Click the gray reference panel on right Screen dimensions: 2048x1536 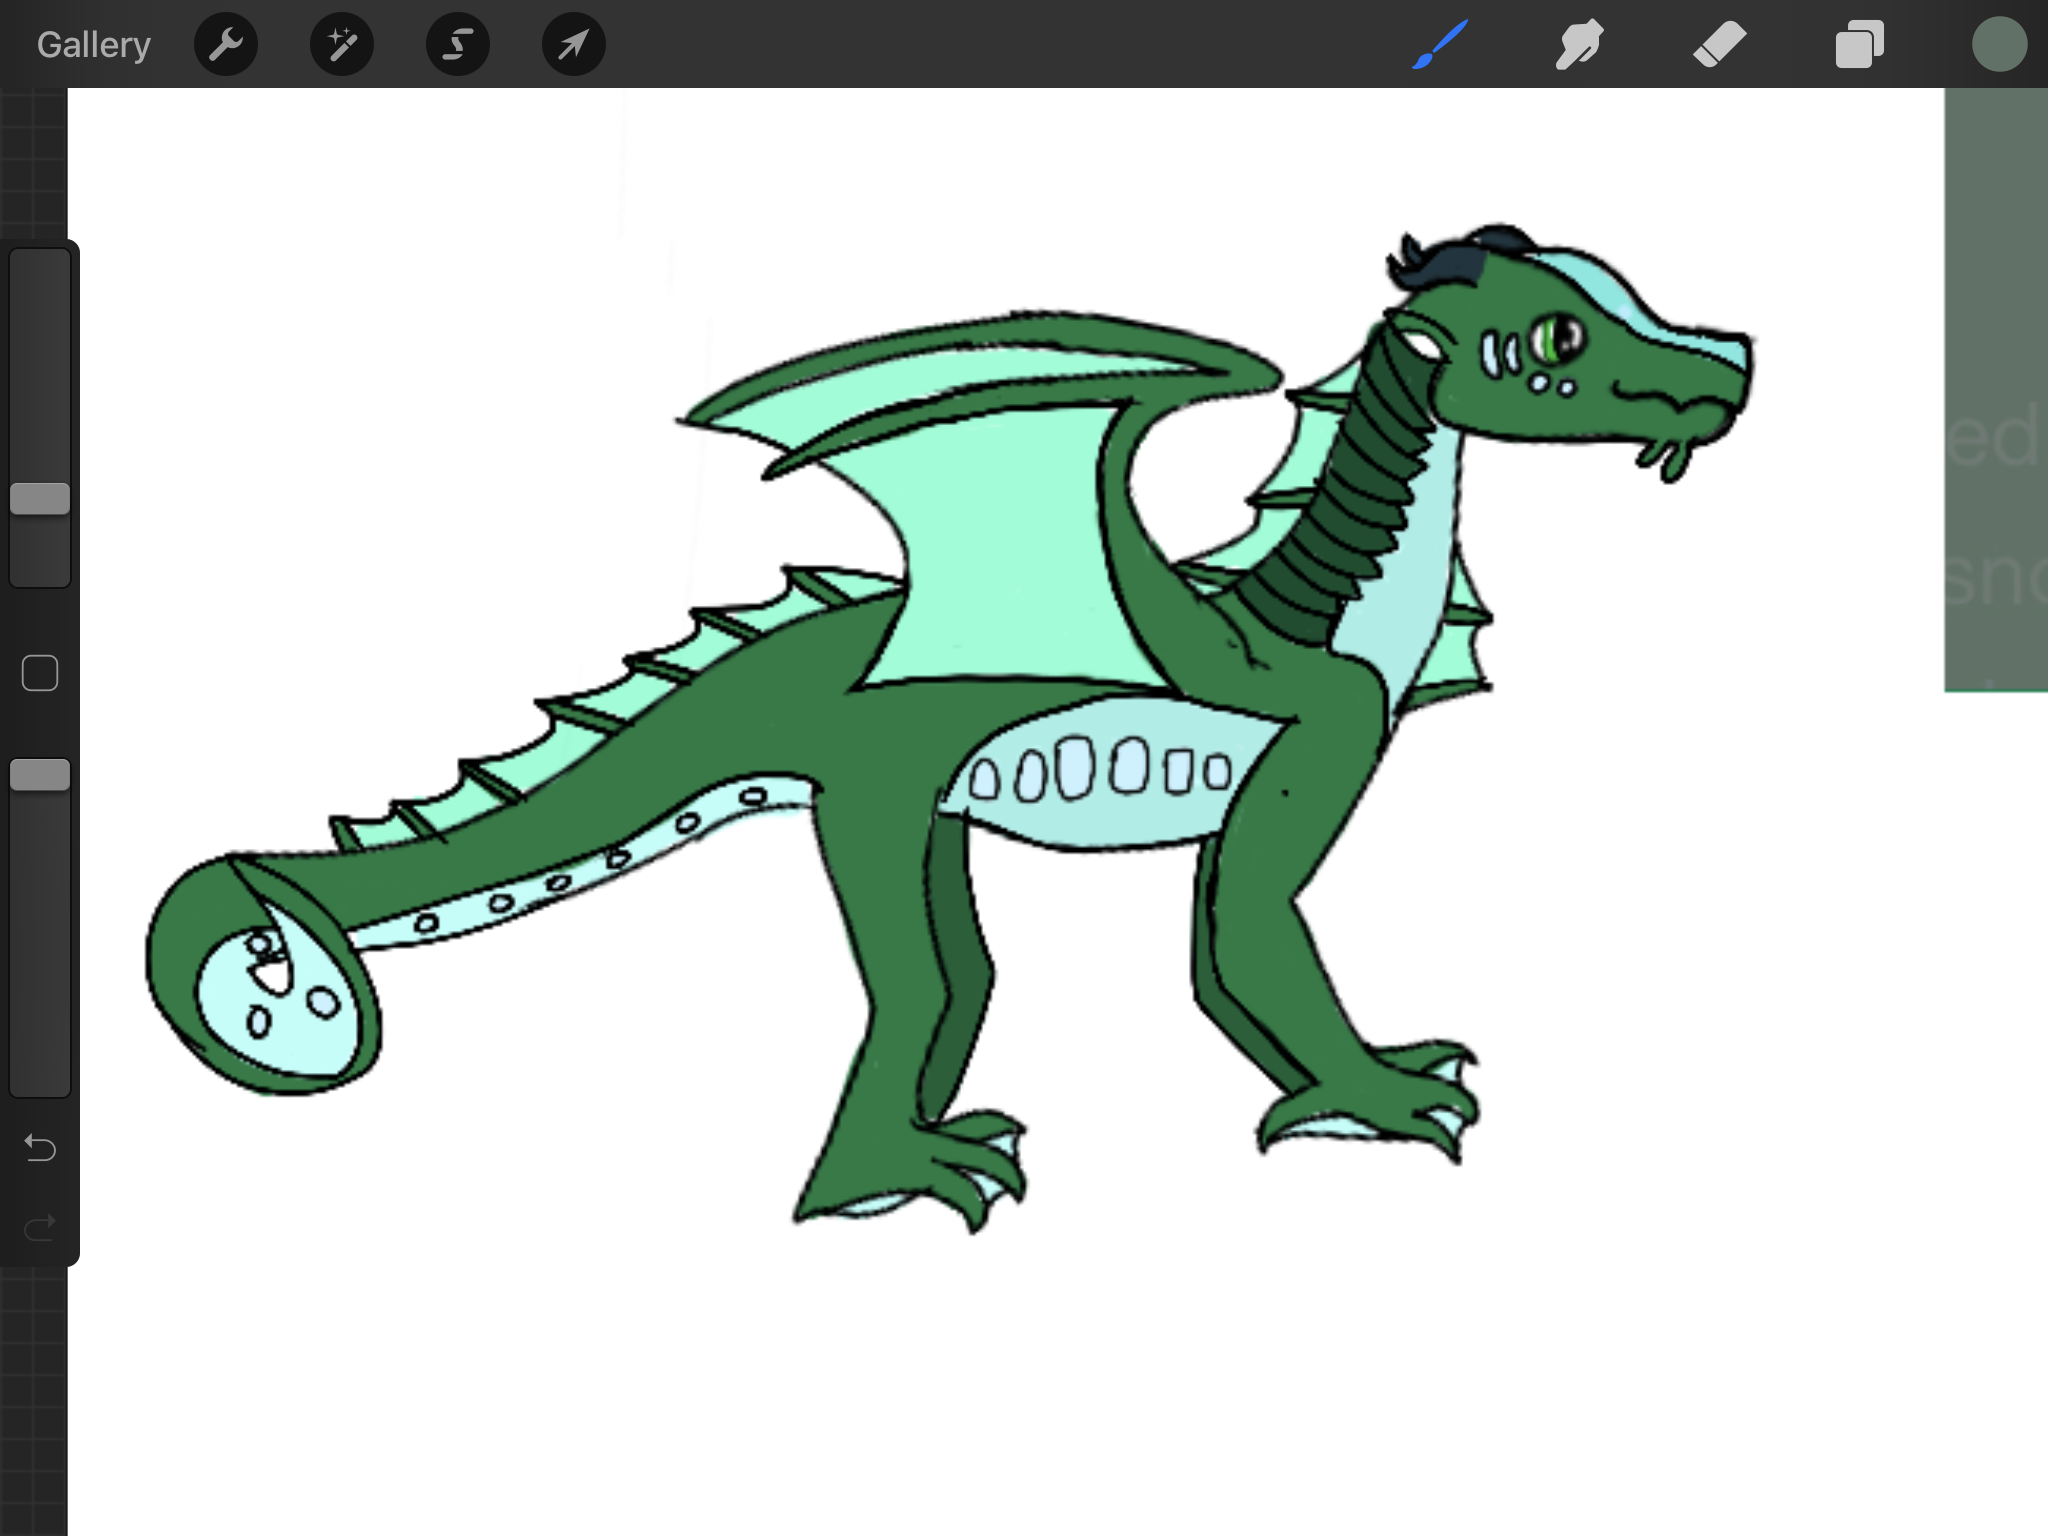[x=1995, y=390]
